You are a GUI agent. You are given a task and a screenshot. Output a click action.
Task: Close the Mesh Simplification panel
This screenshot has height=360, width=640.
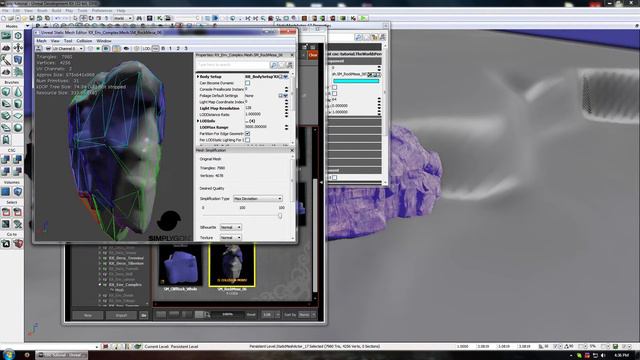coord(292,150)
